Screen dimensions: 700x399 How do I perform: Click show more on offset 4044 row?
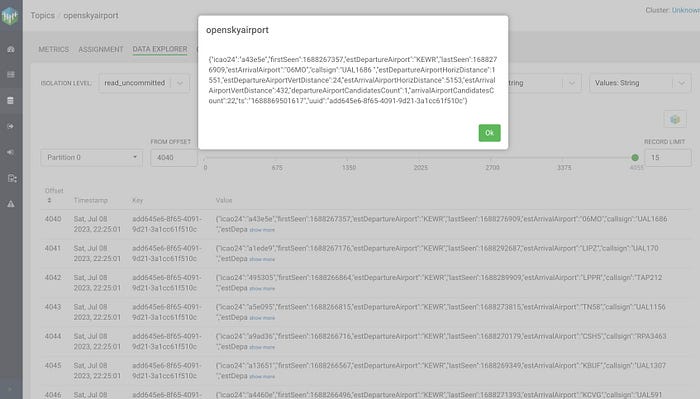click(262, 347)
